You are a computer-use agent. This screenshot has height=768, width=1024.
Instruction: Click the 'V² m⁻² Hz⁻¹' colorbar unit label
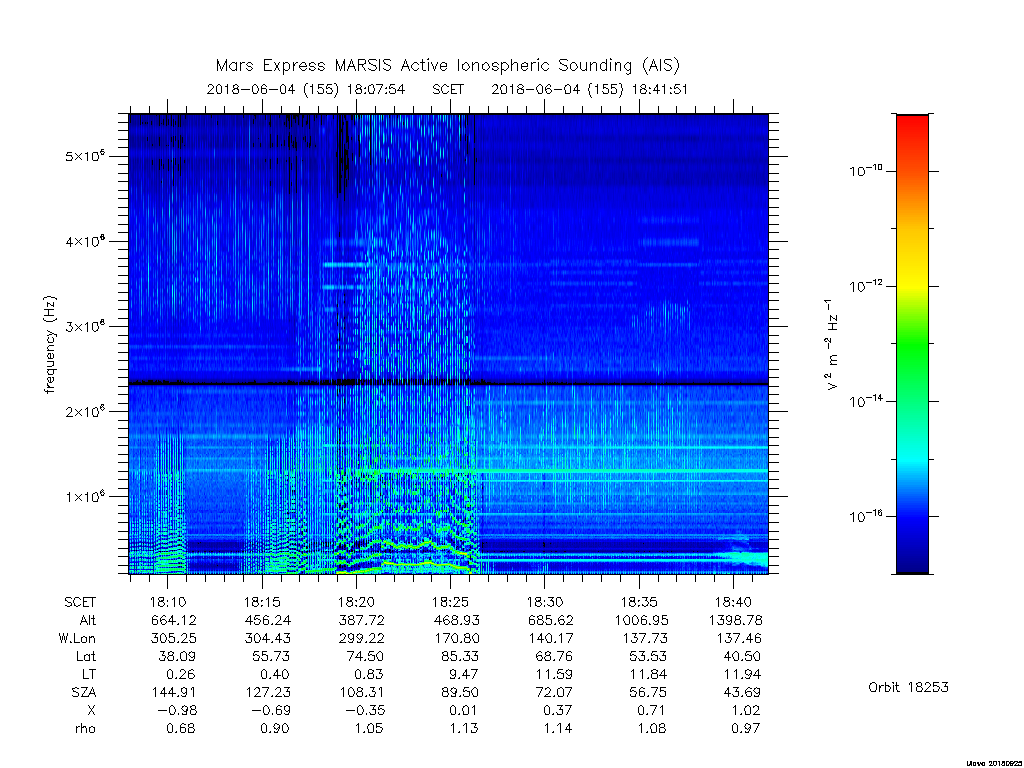831,345
